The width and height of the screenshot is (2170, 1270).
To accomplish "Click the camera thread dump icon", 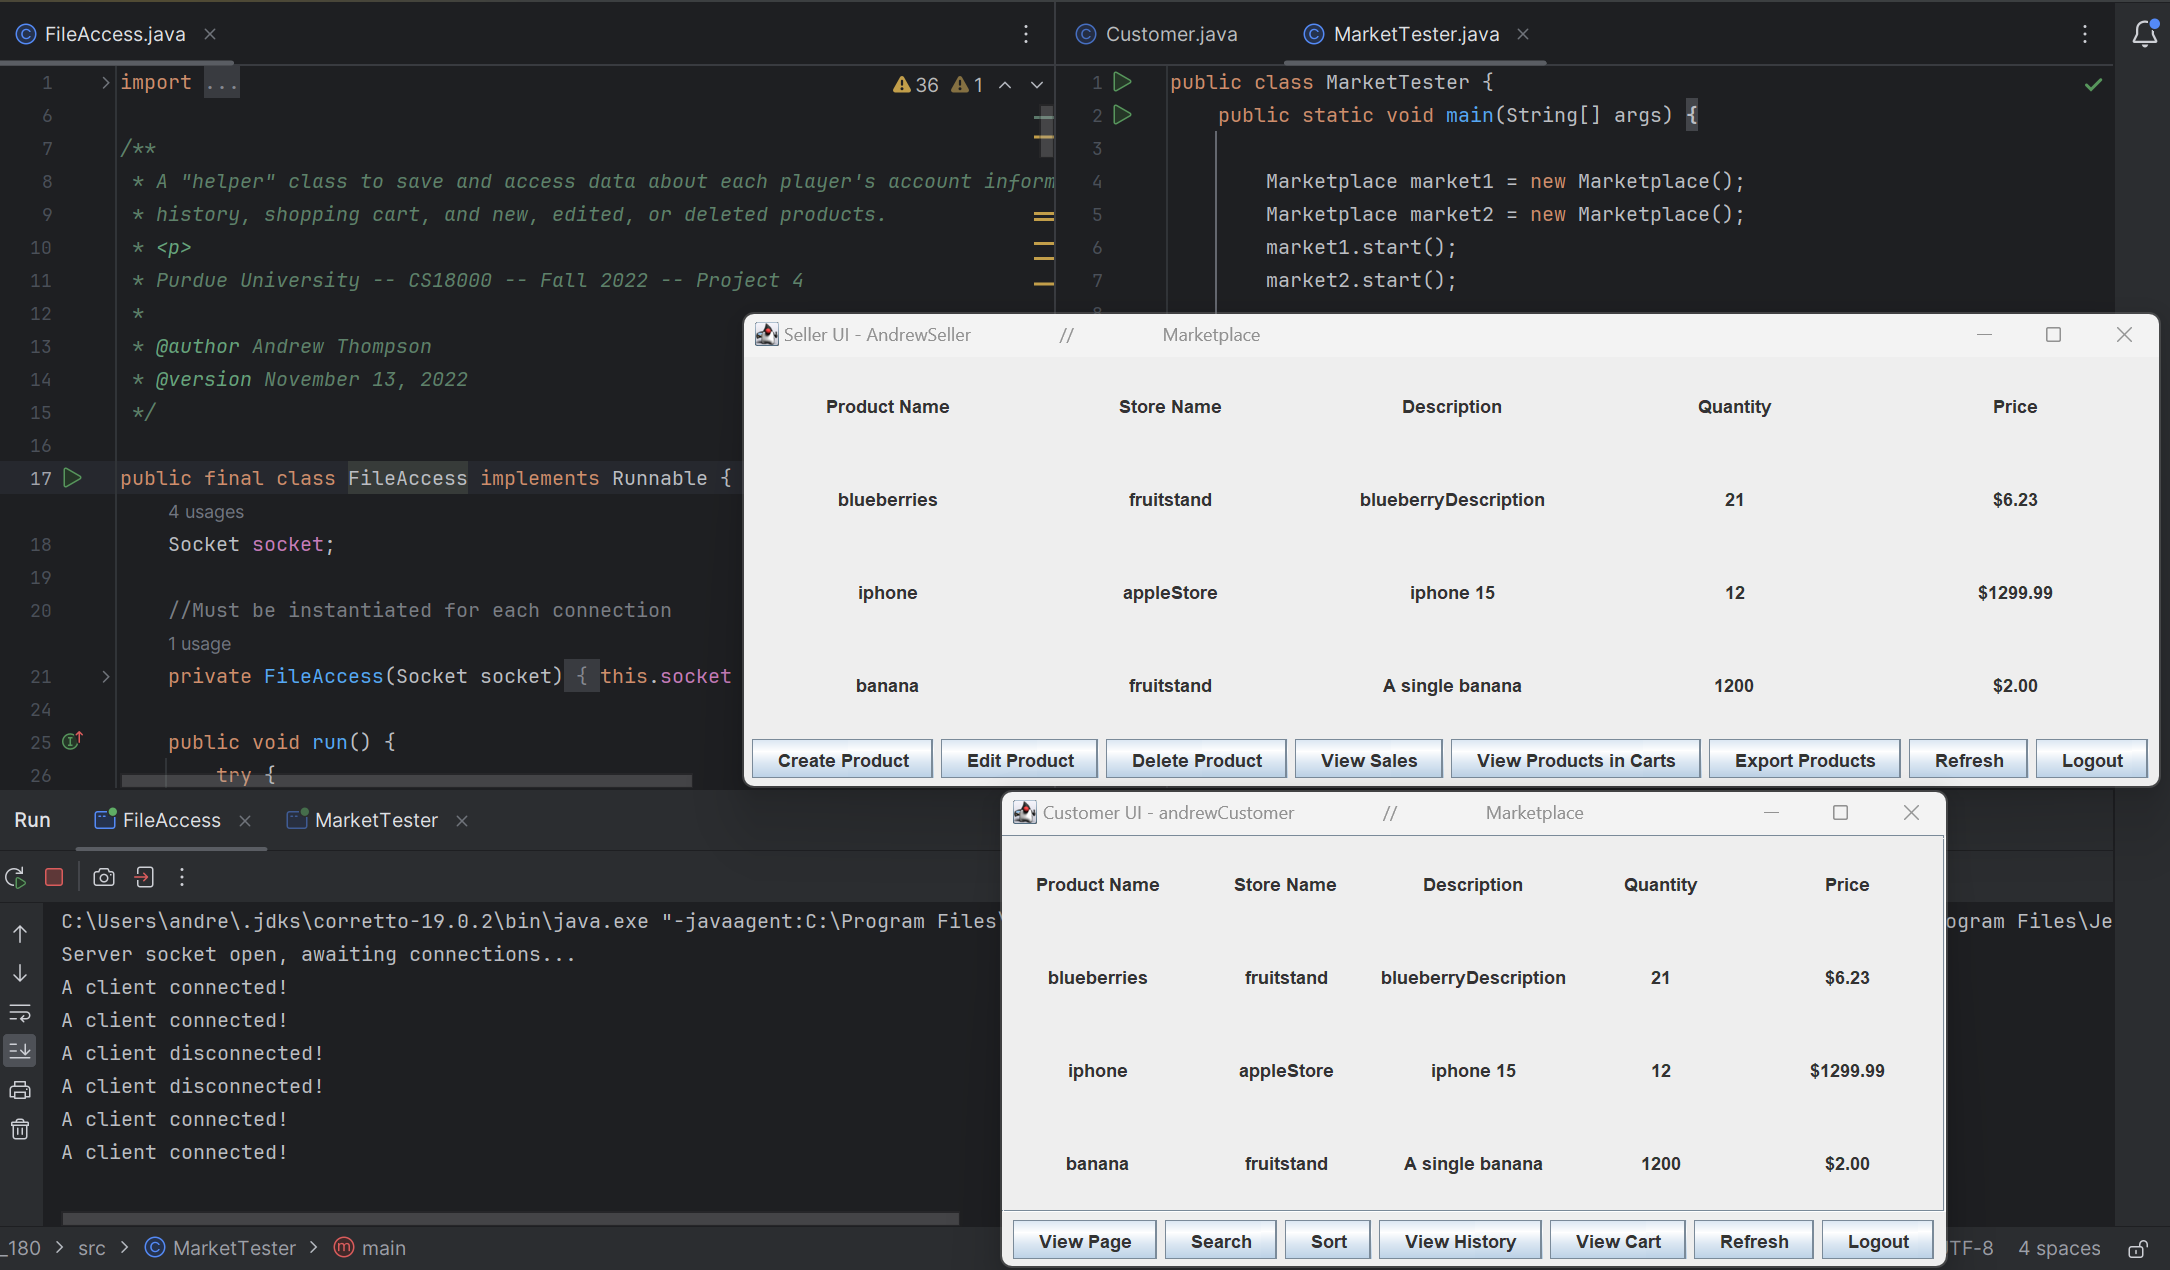I will click(x=104, y=877).
